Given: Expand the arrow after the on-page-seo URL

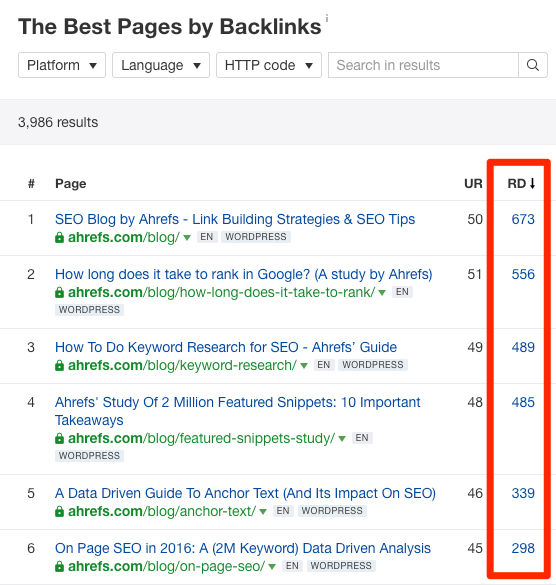Looking at the screenshot, I should (272, 567).
